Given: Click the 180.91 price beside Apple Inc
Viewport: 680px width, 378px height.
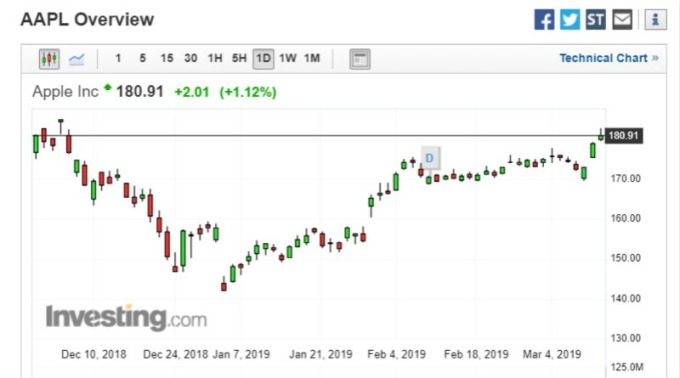Looking at the screenshot, I should coord(140,91).
